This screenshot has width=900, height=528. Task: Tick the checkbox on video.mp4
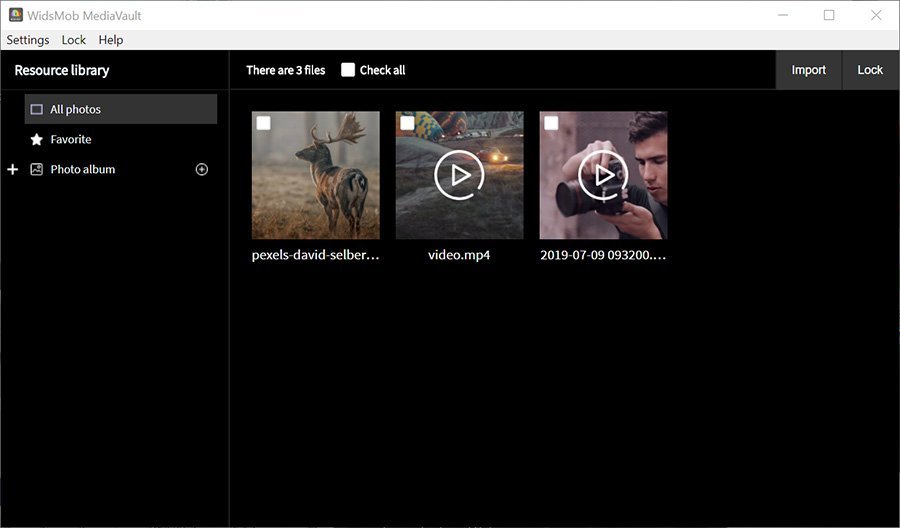(407, 123)
